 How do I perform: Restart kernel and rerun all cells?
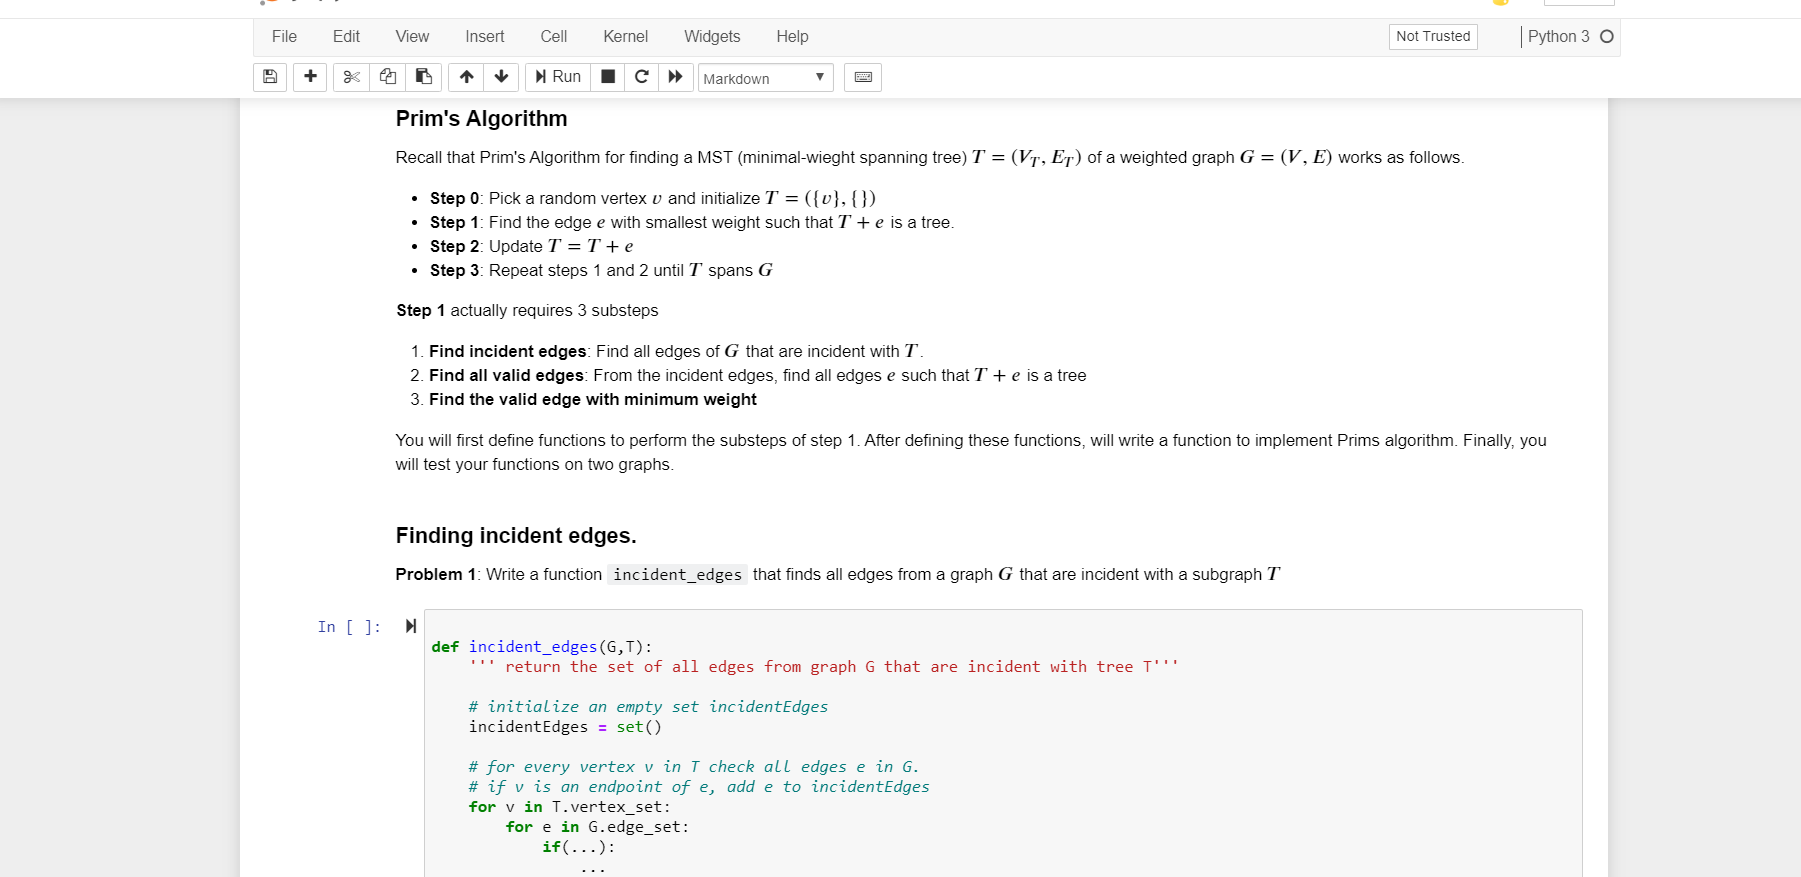tap(676, 77)
